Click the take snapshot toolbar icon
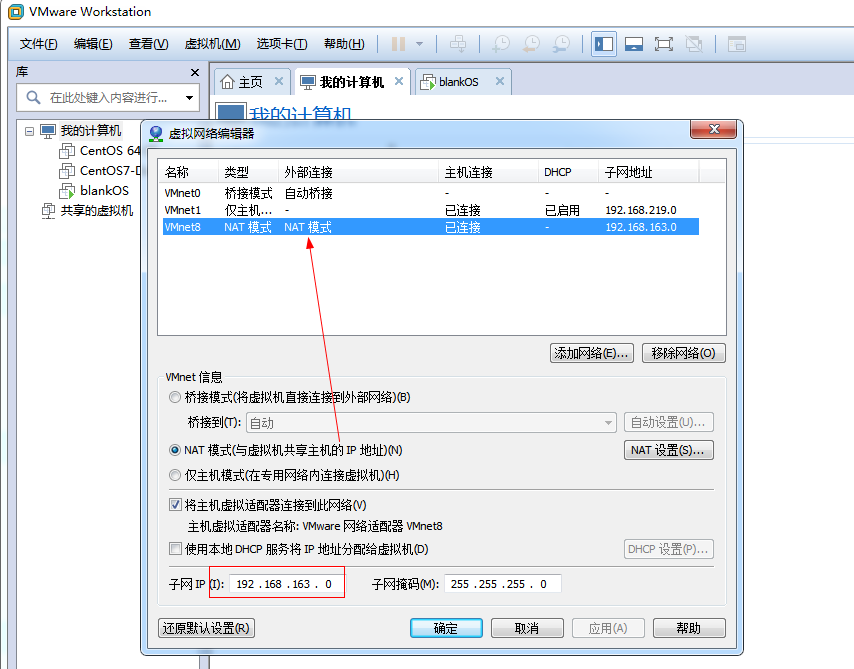Screen dimensions: 854x669 [501, 44]
